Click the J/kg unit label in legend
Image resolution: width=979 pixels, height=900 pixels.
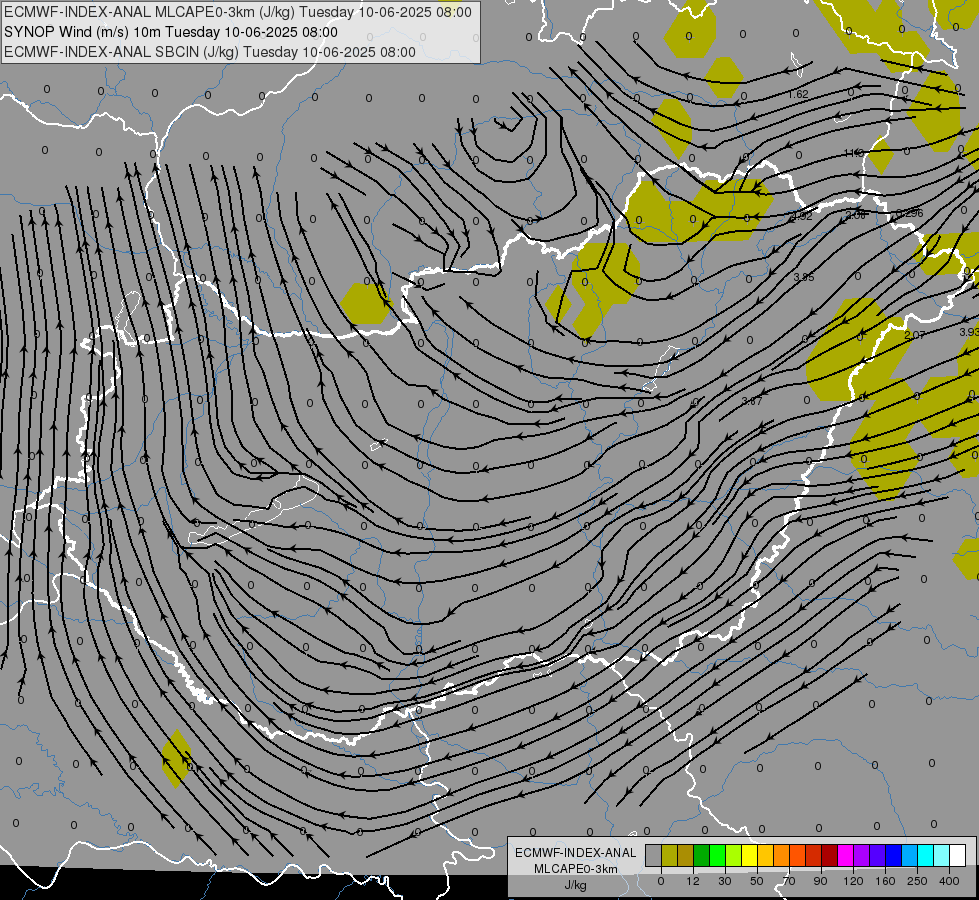coord(576,885)
